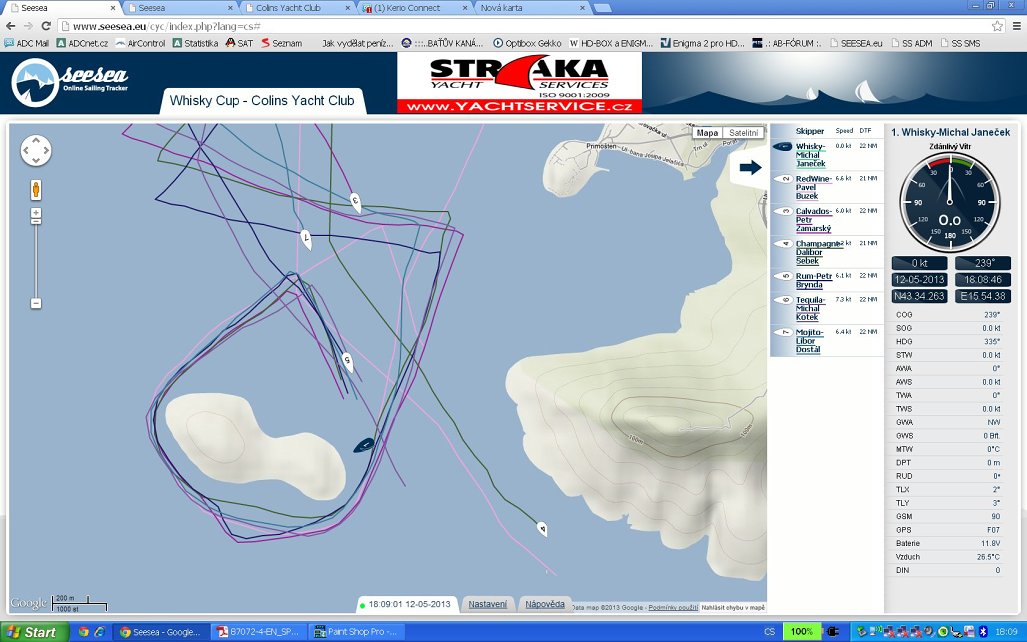Click boat marker number 4 near the coast
1027x642 pixels.
tap(542, 528)
